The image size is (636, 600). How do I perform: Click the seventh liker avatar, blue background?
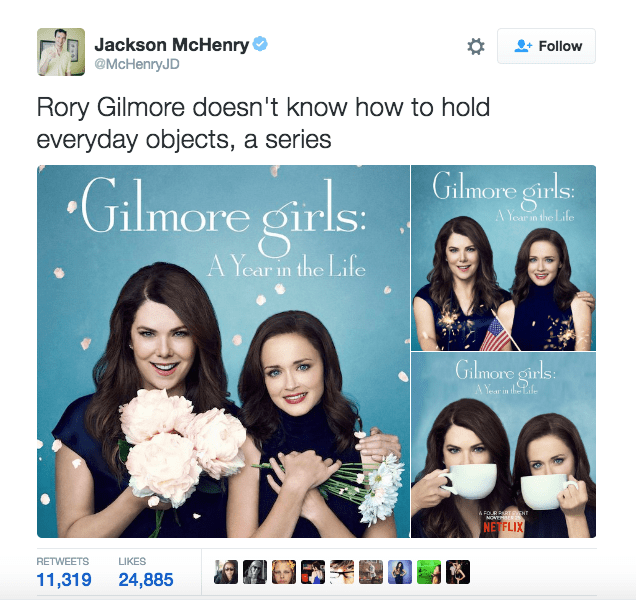[x=400, y=572]
